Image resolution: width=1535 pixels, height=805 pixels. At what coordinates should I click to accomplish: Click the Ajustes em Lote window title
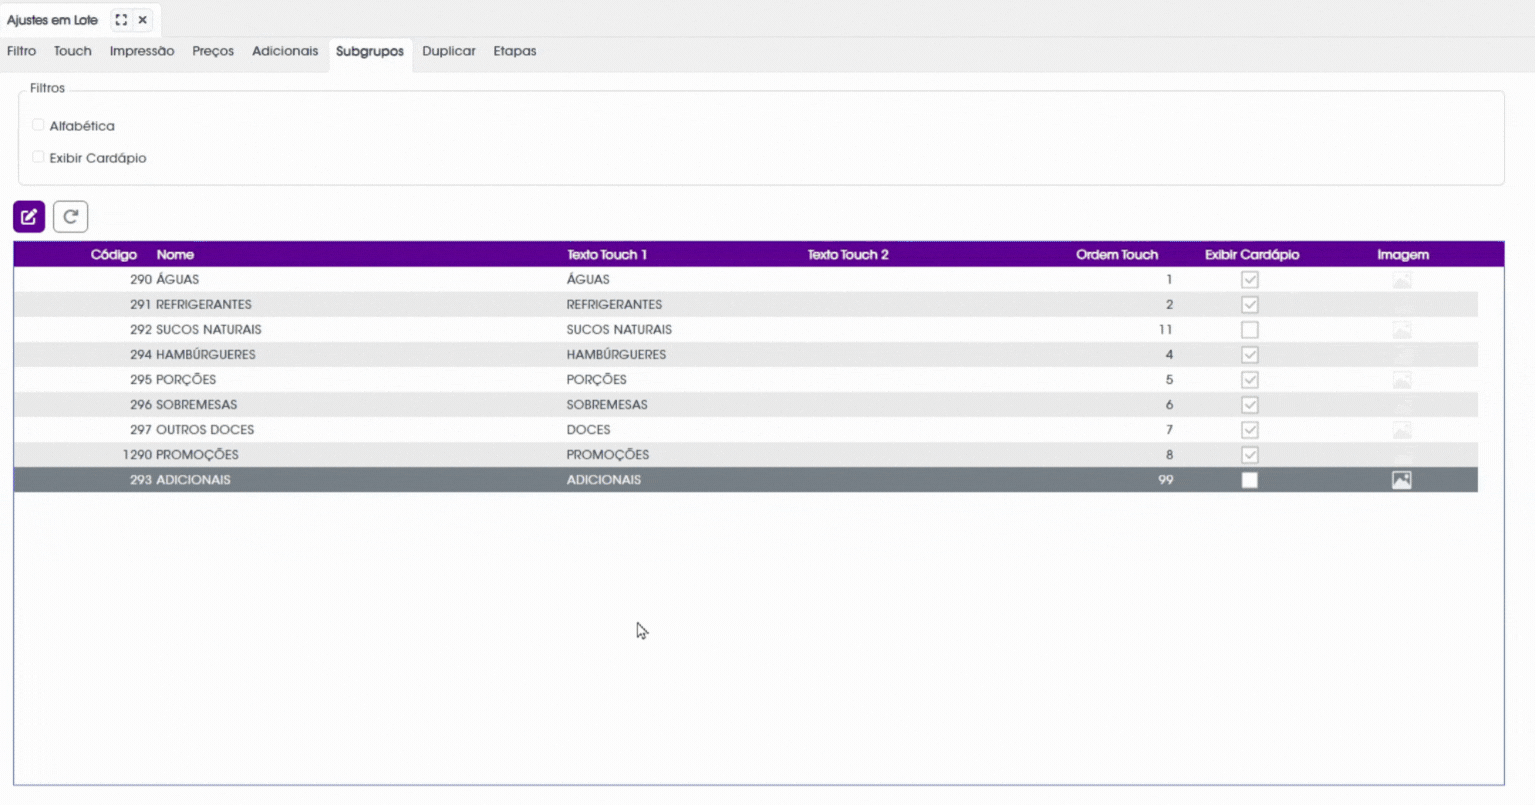pyautogui.click(x=52, y=20)
